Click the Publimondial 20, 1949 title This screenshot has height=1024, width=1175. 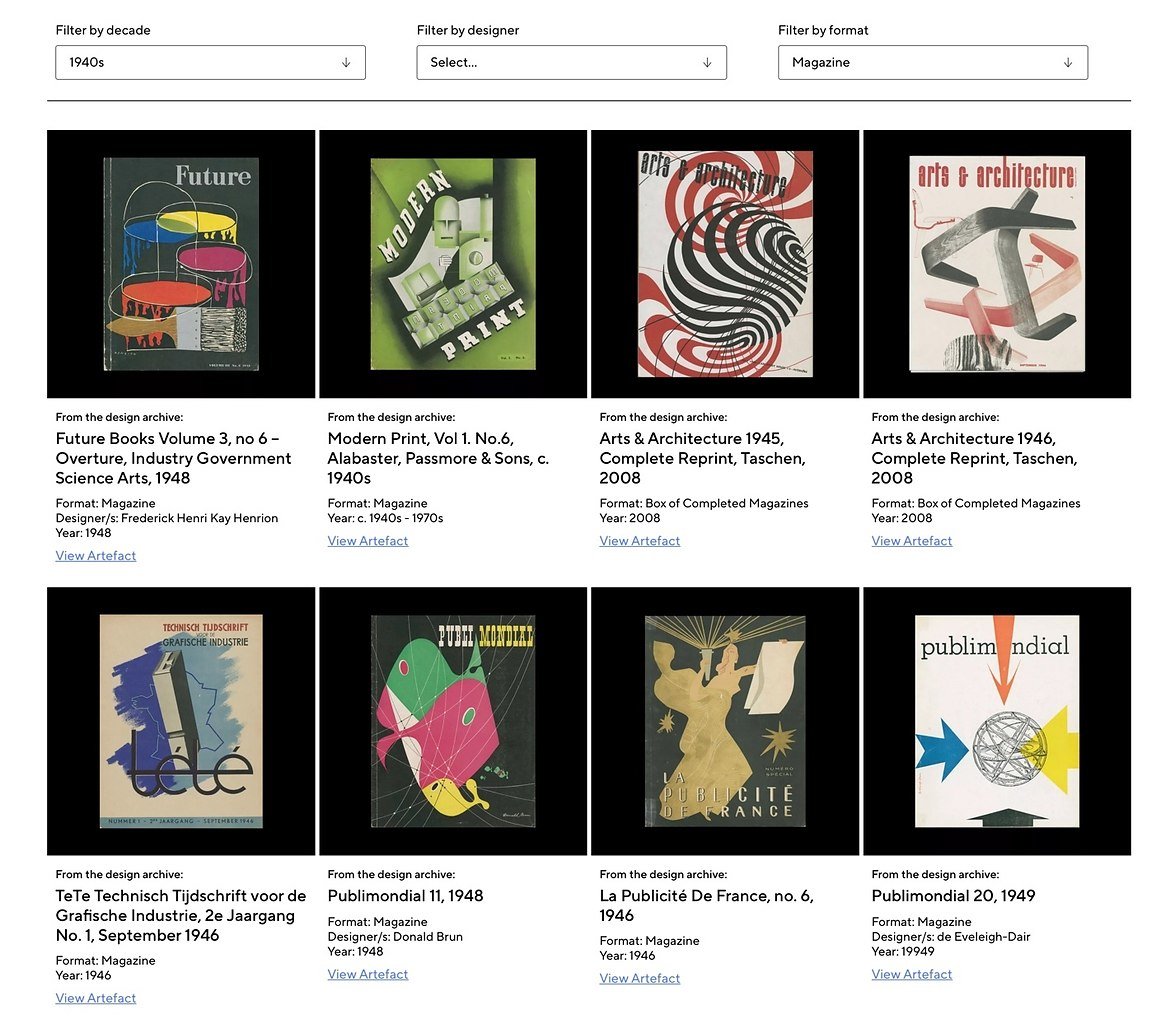click(x=953, y=896)
